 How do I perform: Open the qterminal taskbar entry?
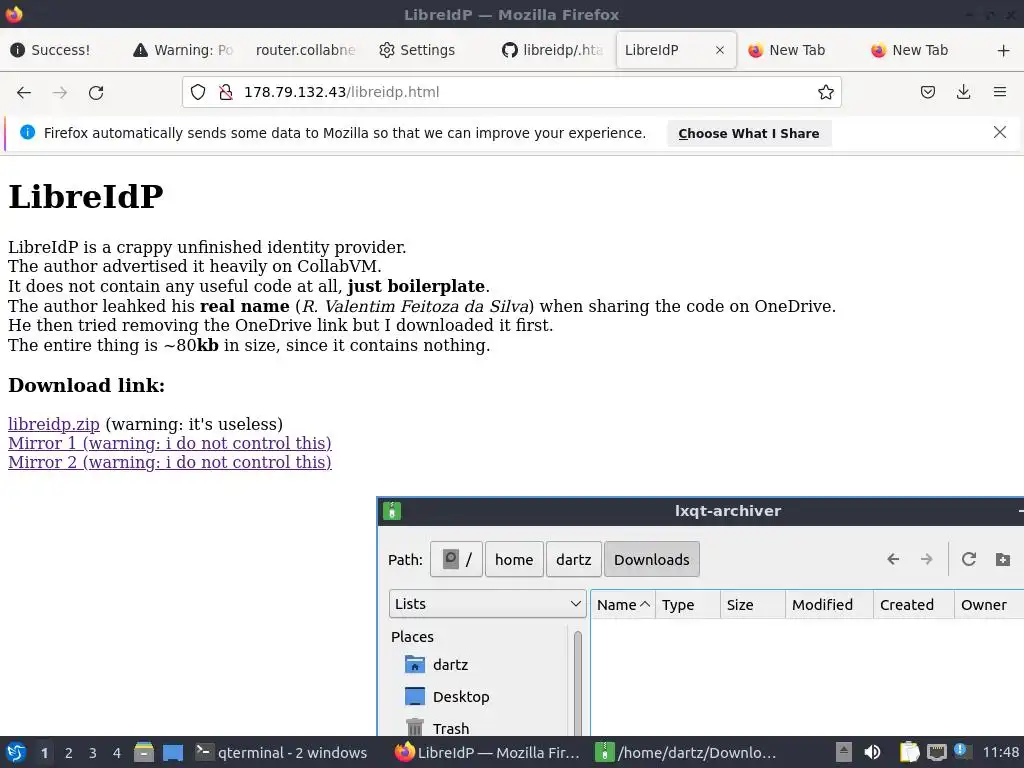[x=281, y=752]
